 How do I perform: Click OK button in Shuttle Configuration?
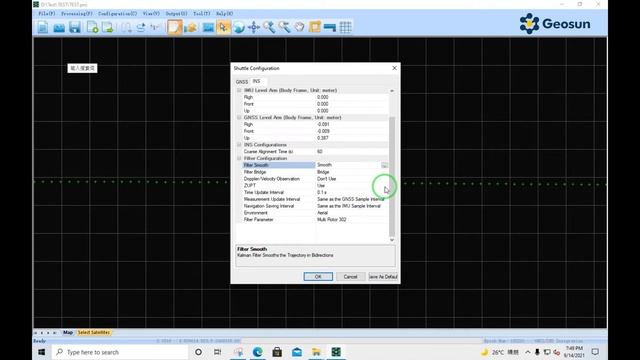tap(318, 277)
